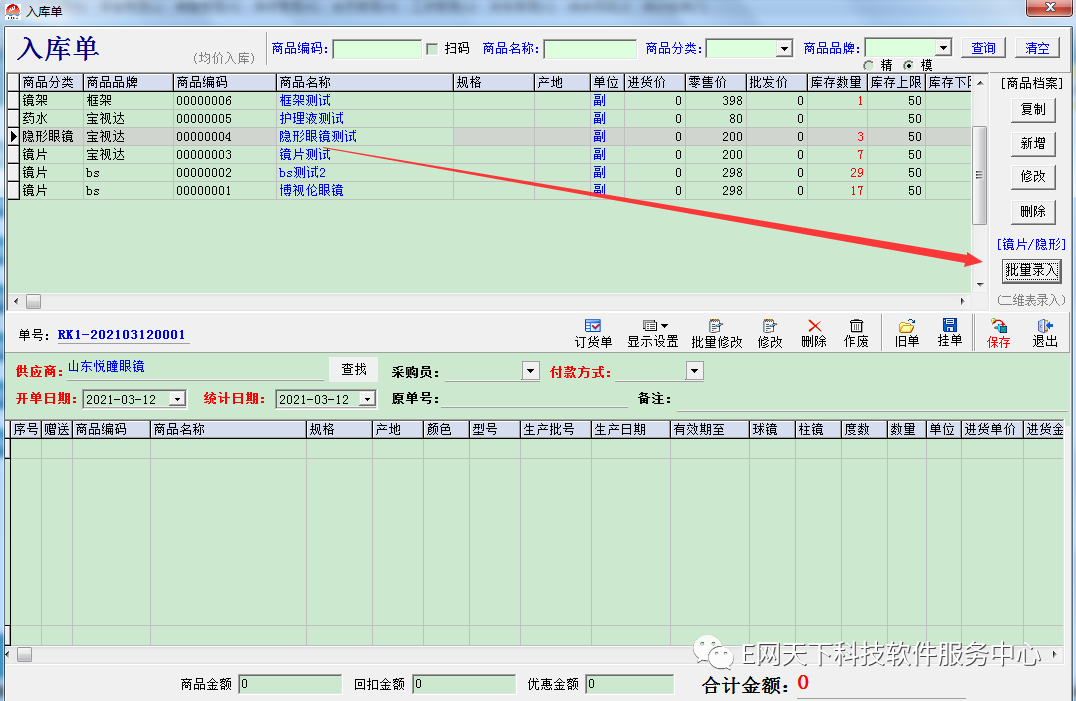Click the 批量录入 batch entry button
This screenshot has width=1076, height=701.
pos(1032,270)
